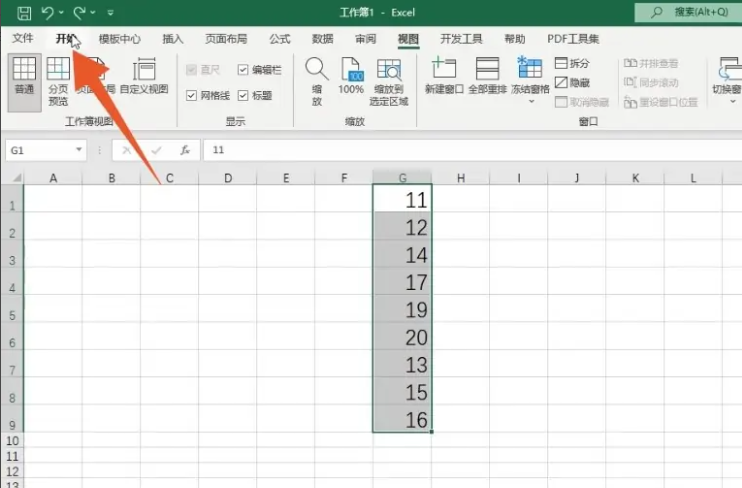Switch to the 审阅 tab
Image resolution: width=742 pixels, height=488 pixels.
pyautogui.click(x=365, y=39)
